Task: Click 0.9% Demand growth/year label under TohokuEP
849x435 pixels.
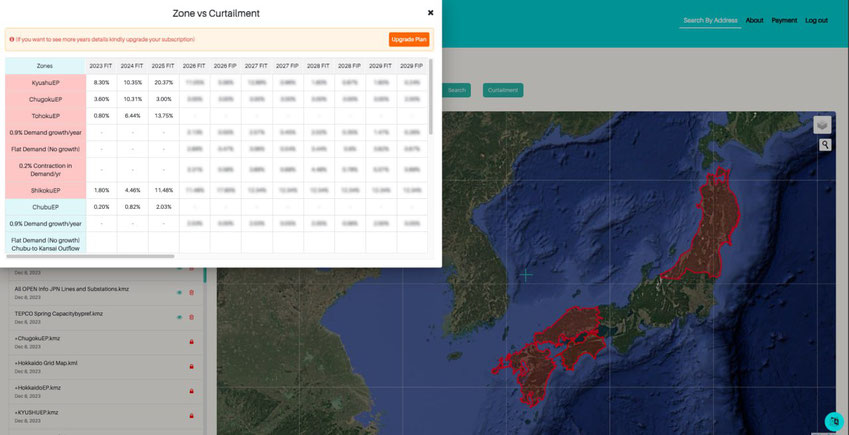Action: click(45, 132)
